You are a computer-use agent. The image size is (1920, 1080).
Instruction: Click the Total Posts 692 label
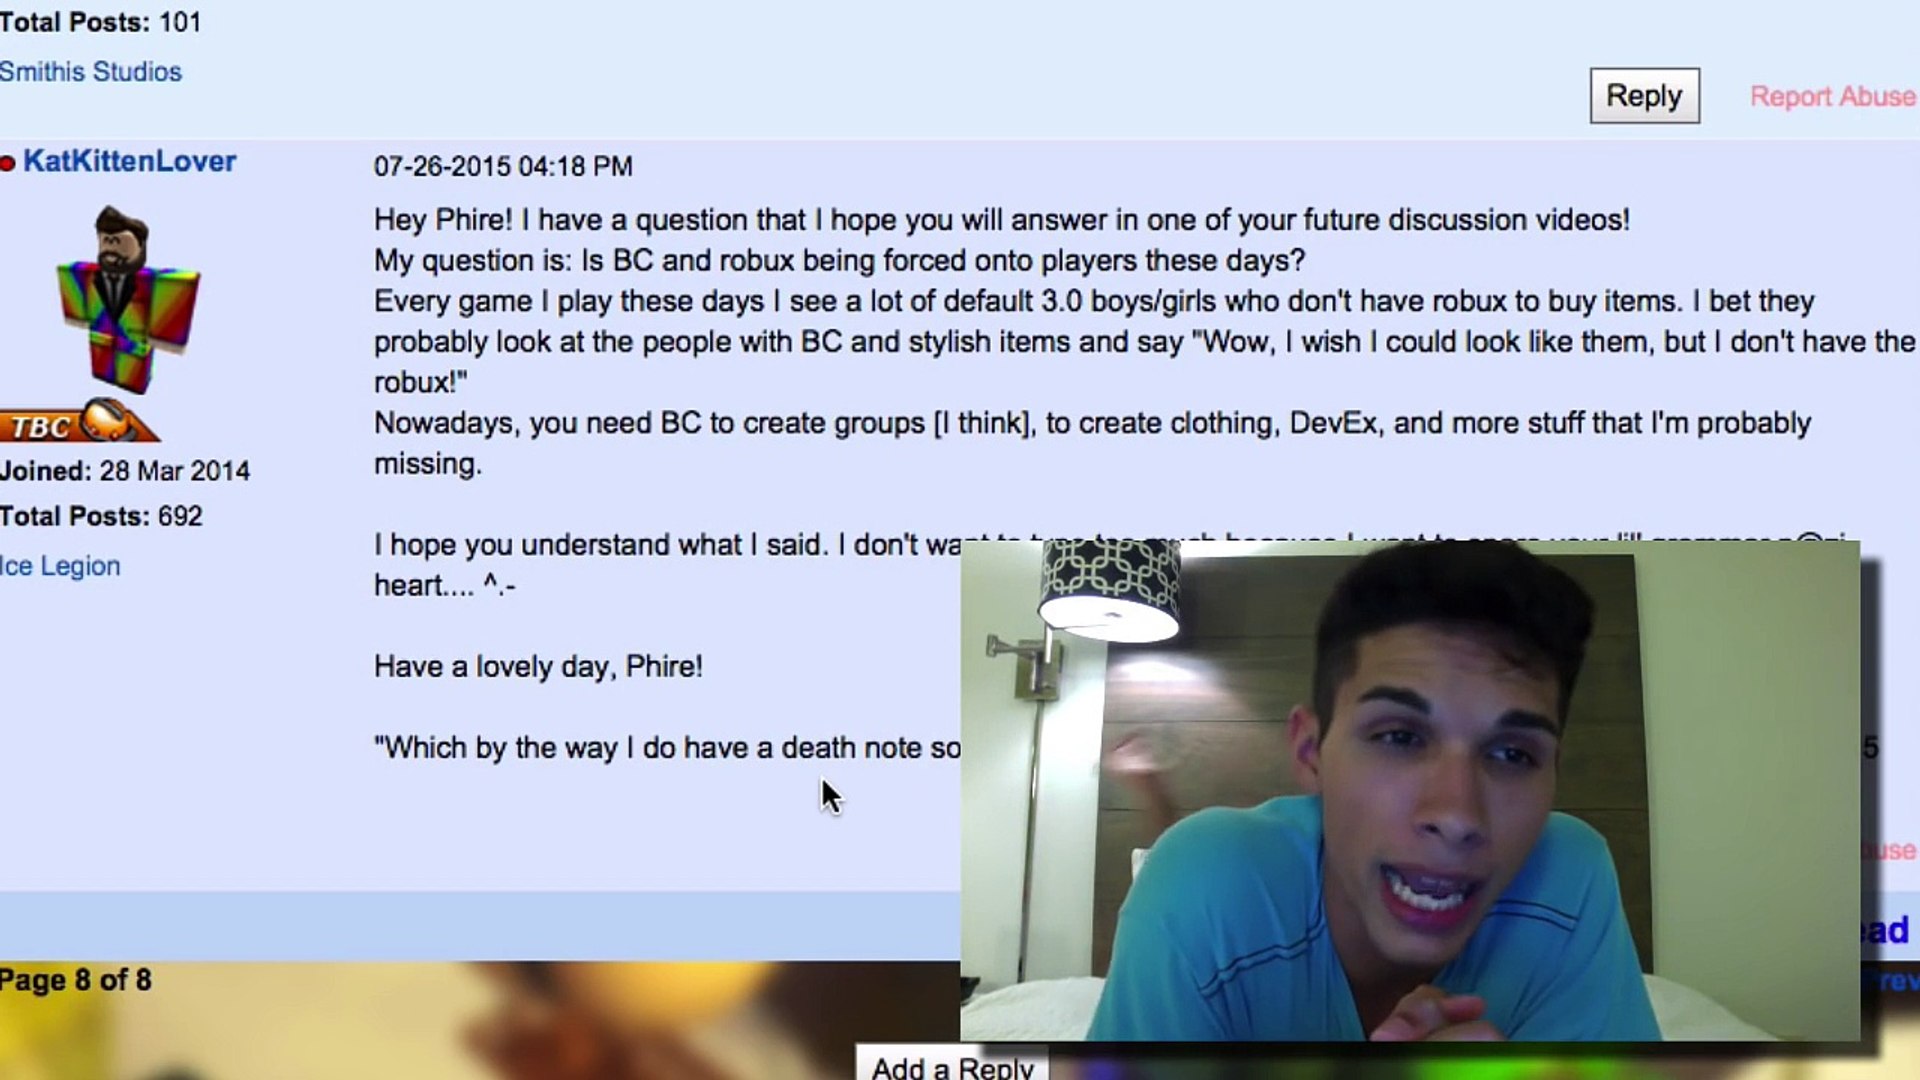[101, 516]
